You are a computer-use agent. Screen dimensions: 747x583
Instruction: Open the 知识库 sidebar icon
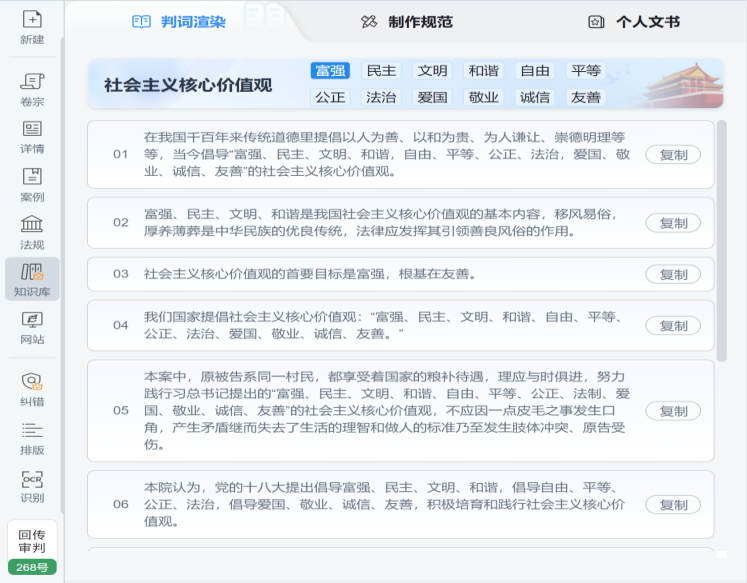pos(32,279)
